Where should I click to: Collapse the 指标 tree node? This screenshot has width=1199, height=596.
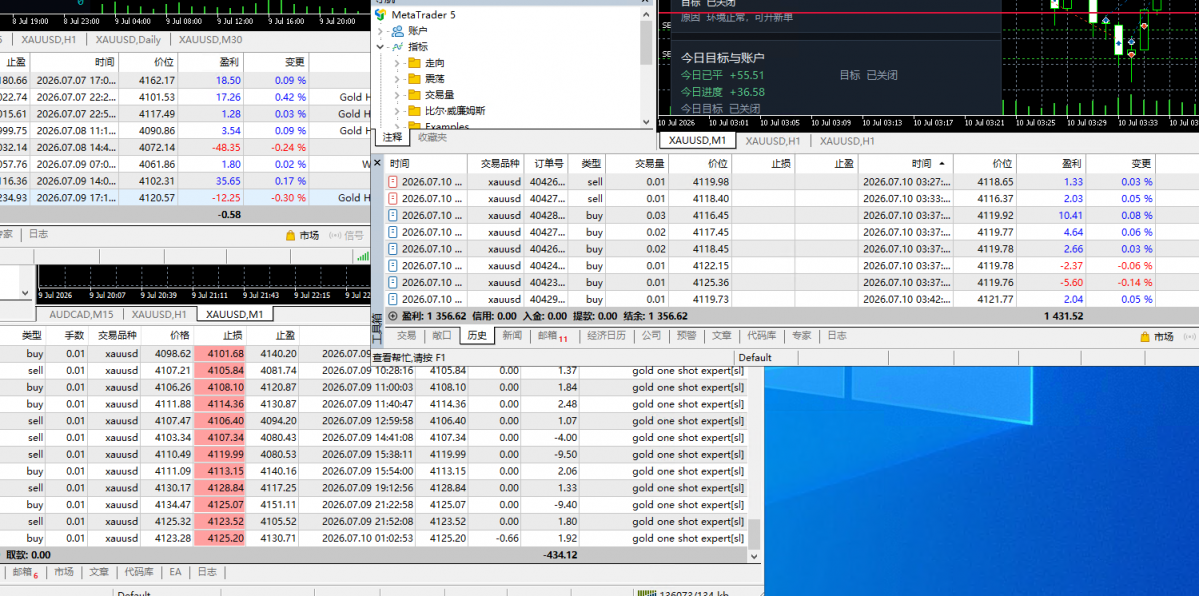click(380, 47)
